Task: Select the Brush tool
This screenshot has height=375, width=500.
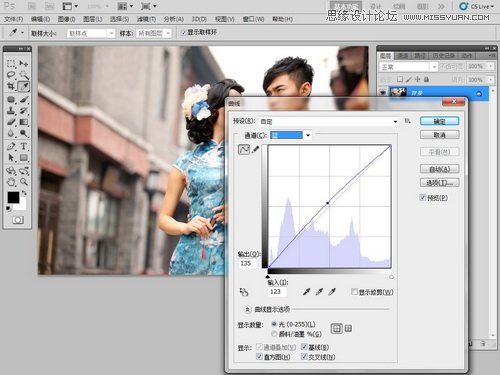Action: coord(24,99)
